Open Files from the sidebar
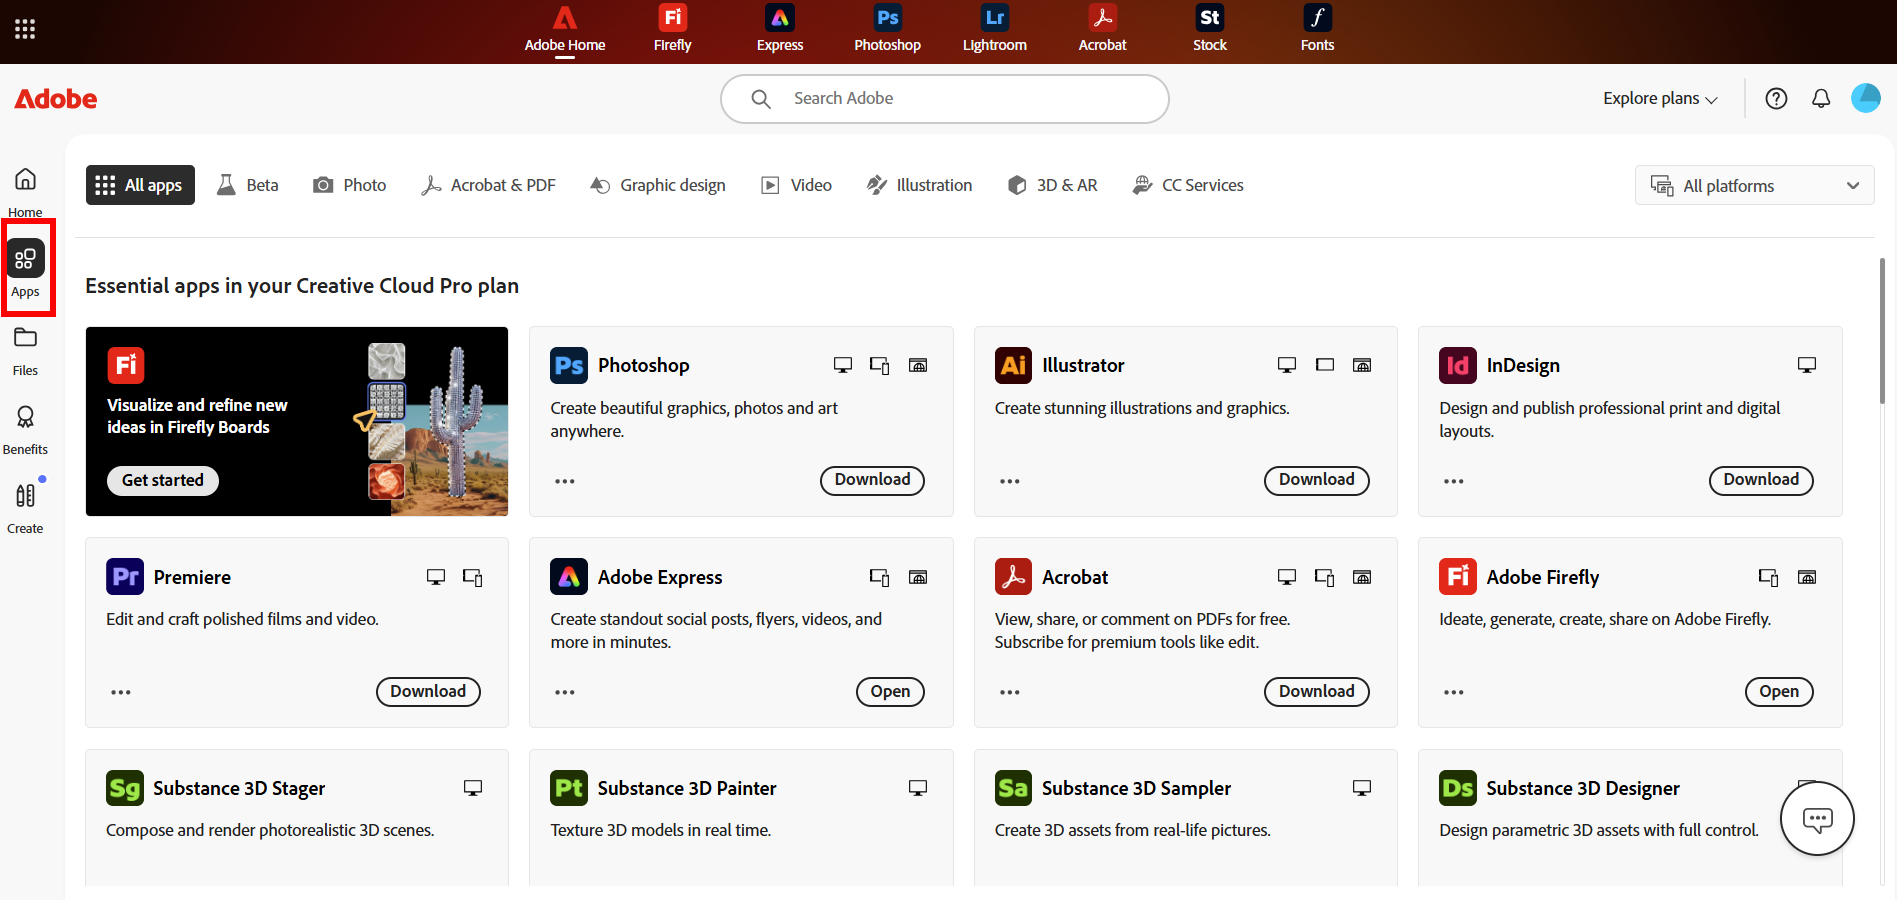Image resolution: width=1897 pixels, height=900 pixels. 25,347
